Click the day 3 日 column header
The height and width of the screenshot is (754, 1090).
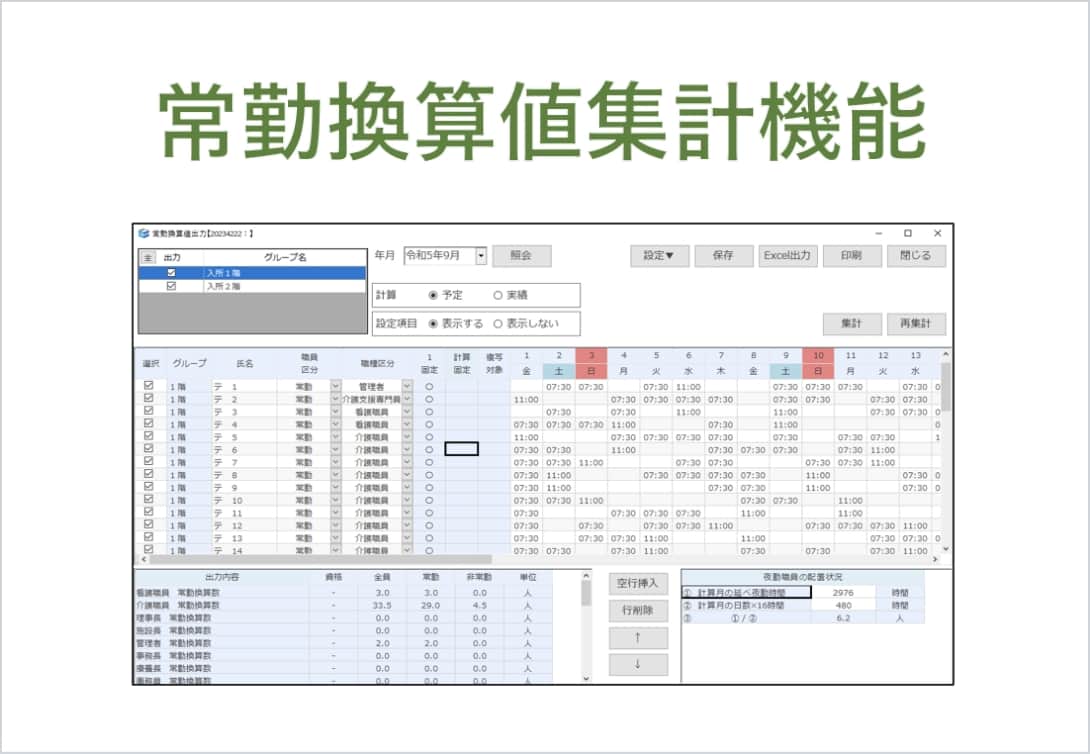click(591, 363)
